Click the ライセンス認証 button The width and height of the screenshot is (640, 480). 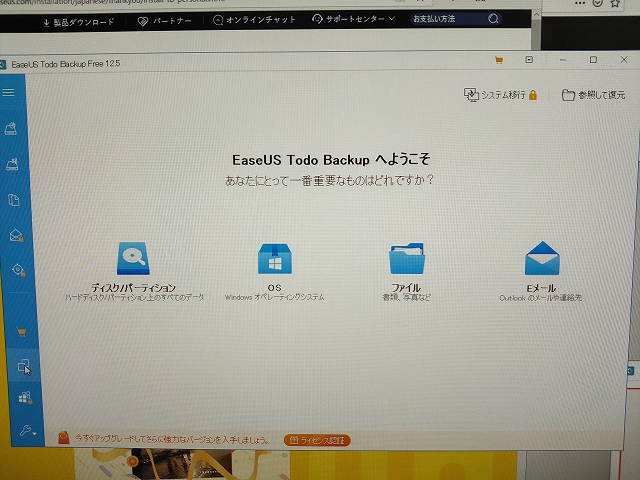317,440
